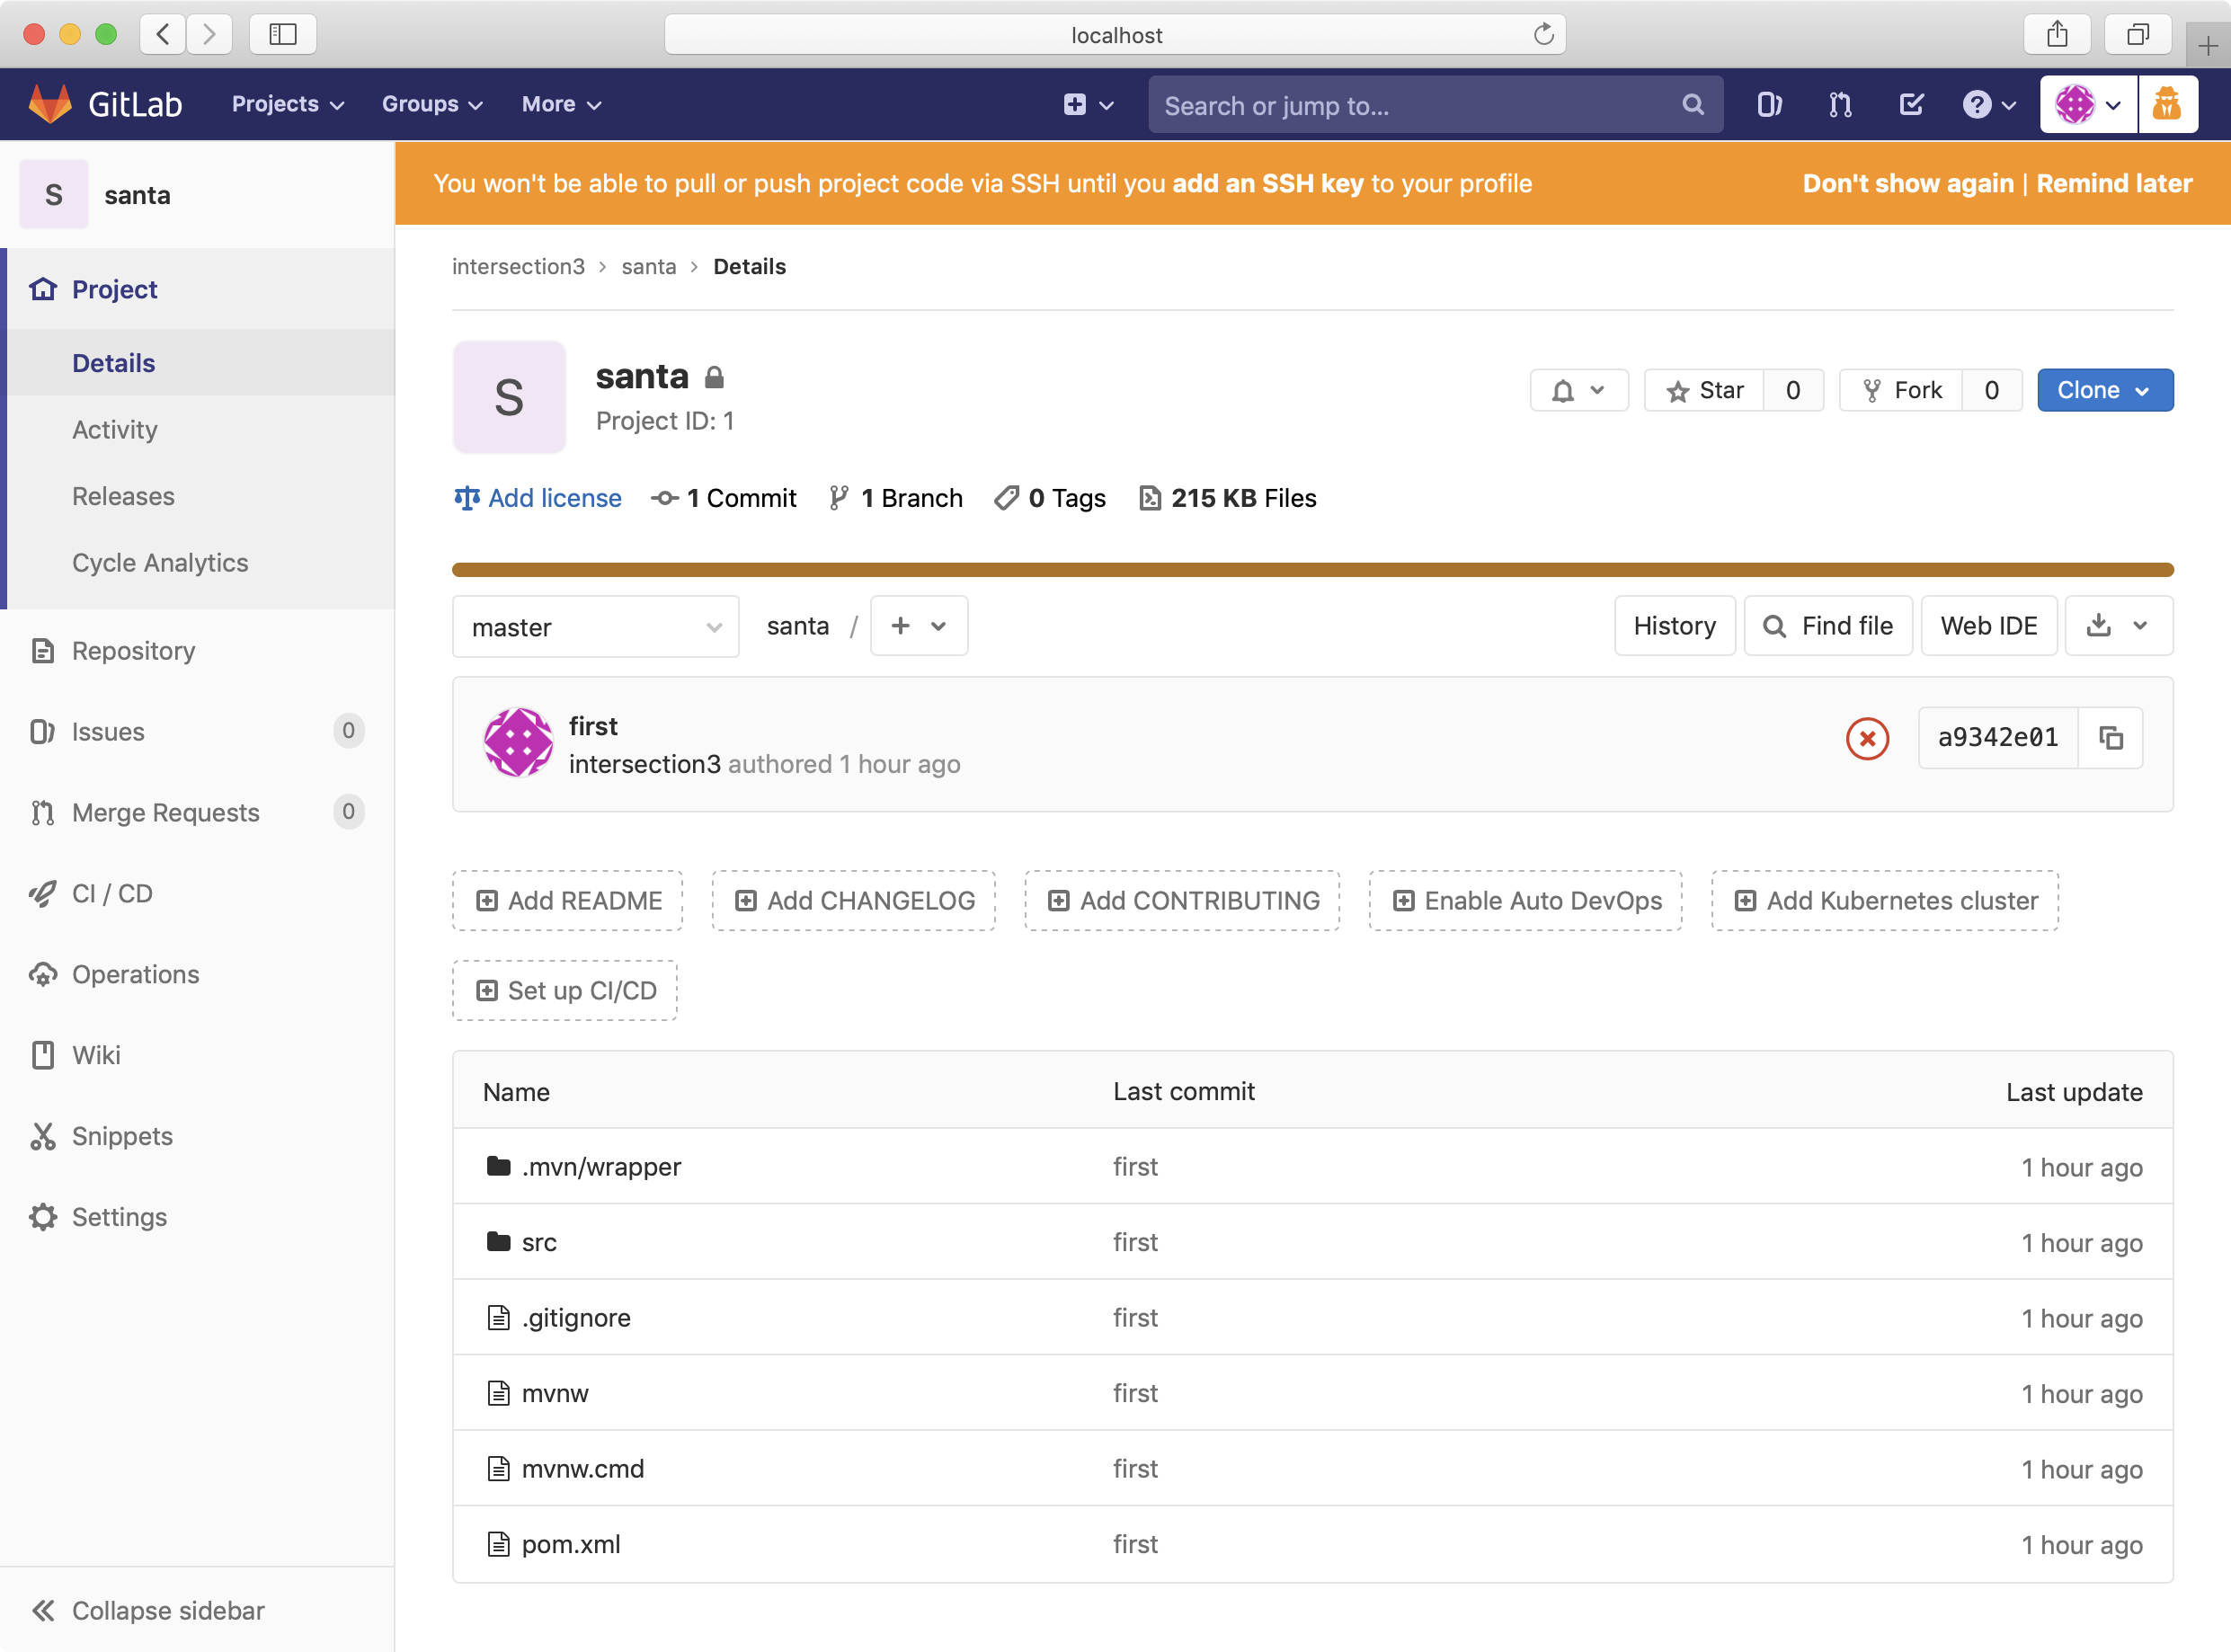Viewport: 2231px width, 1652px height.
Task: Open the 1 Branch link
Action: coord(895,498)
